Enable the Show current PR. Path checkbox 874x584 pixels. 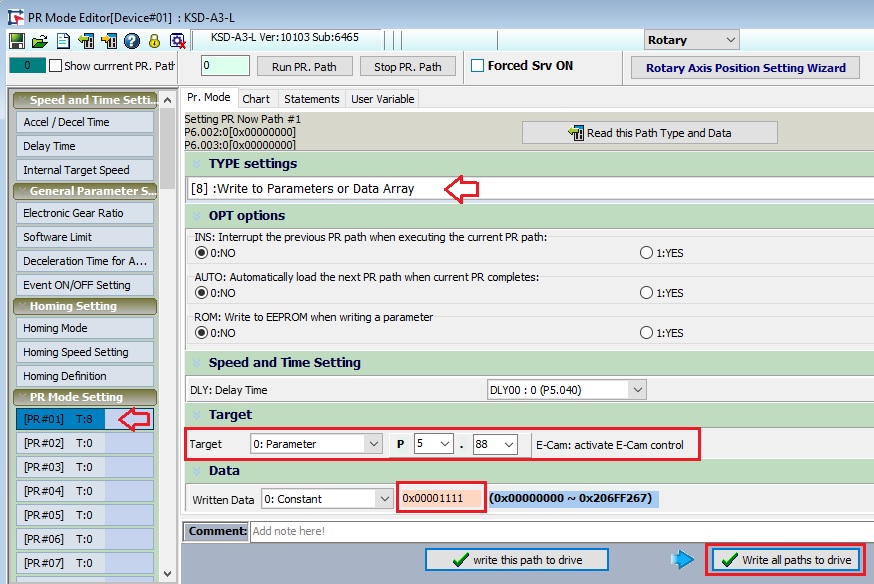coord(55,66)
